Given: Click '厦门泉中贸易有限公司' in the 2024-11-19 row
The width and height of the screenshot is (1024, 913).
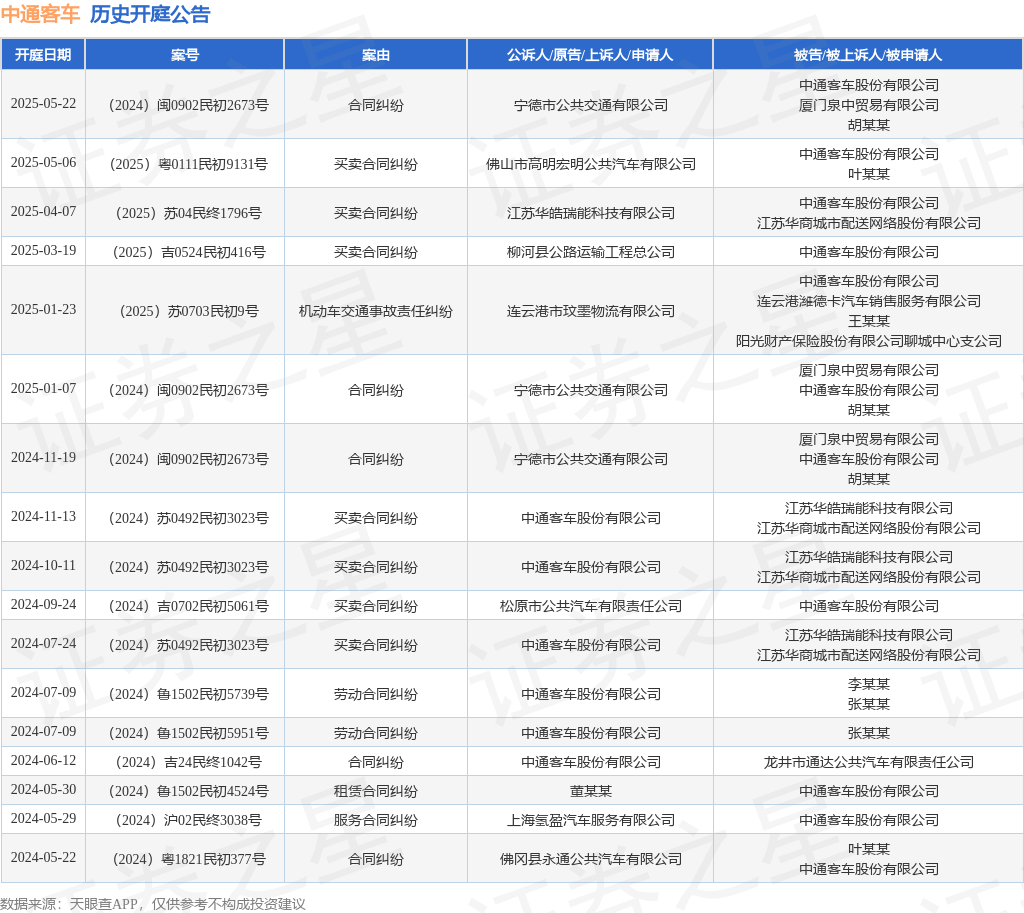Looking at the screenshot, I should pos(869,440).
